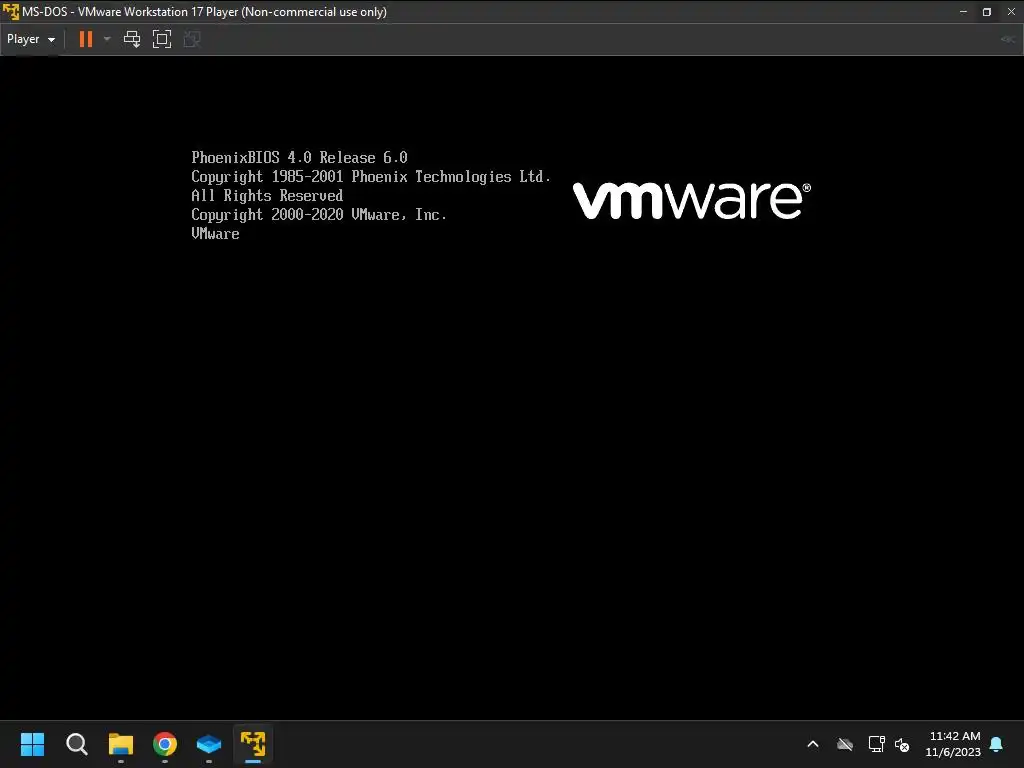Open Google Chrome from the taskbar
The image size is (1024, 768).
coord(165,744)
